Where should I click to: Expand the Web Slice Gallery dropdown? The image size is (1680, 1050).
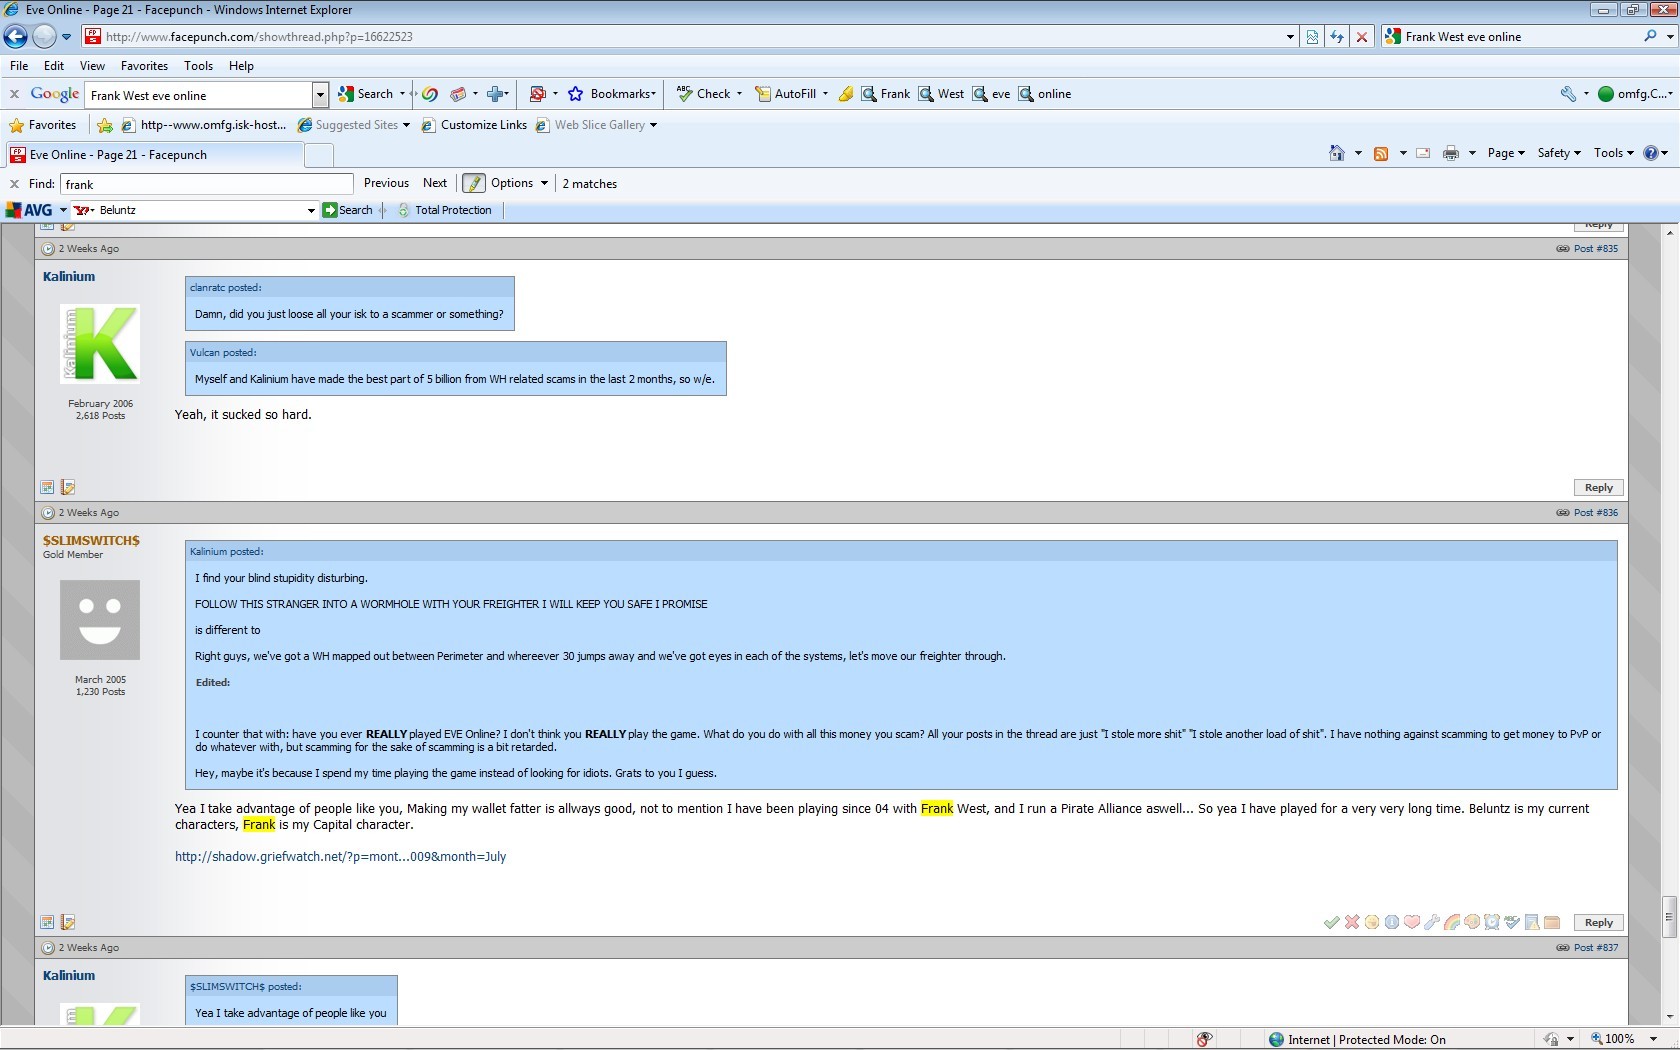click(653, 125)
